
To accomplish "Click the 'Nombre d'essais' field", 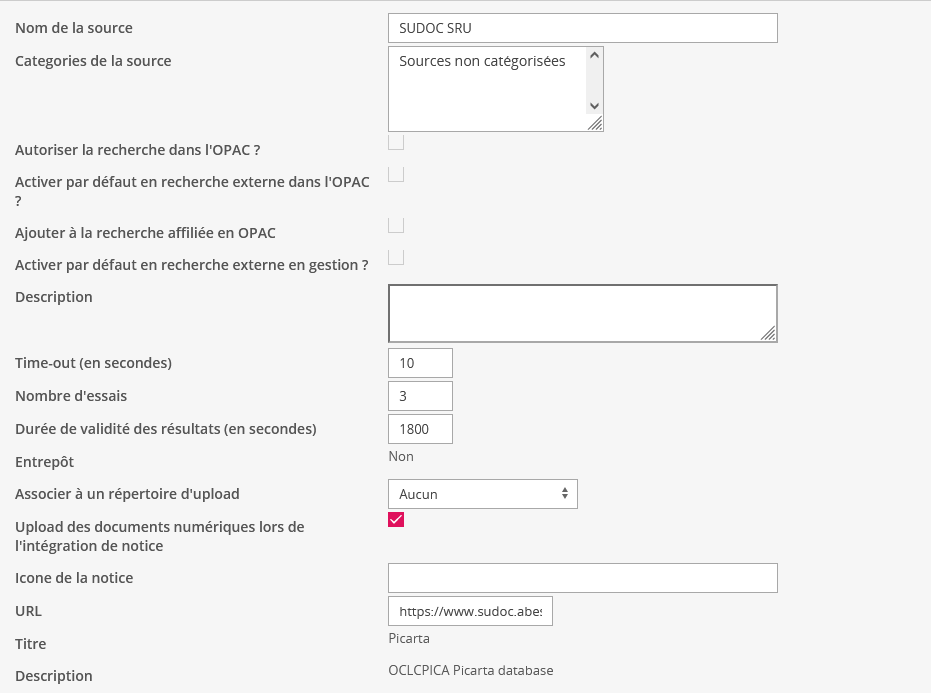I will click(420, 396).
